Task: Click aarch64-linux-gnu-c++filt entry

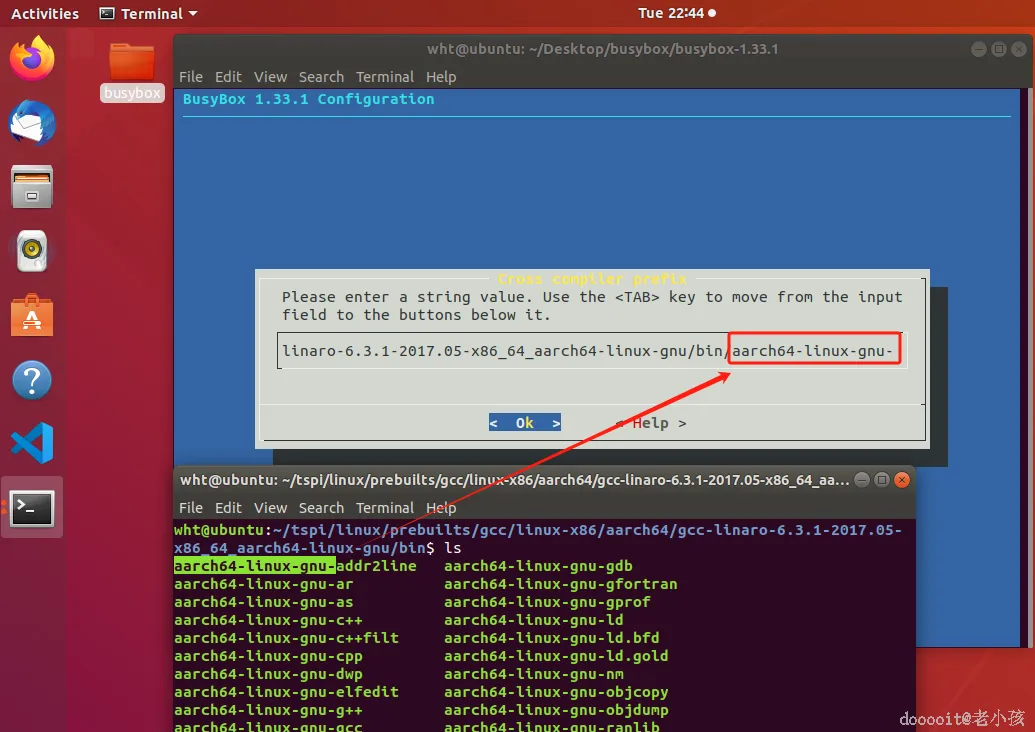Action: (286, 638)
